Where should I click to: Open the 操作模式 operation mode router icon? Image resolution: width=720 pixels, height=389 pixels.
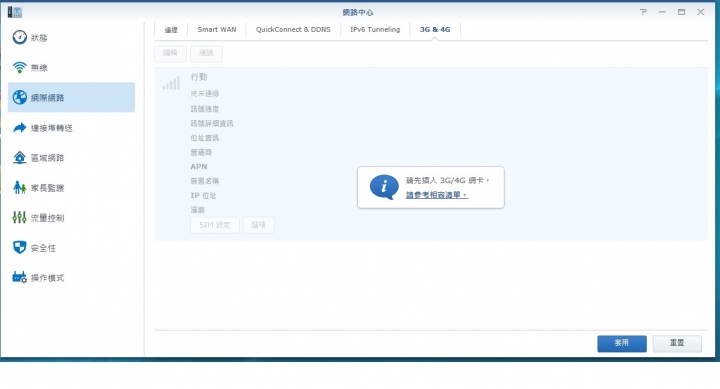pyautogui.click(x=19, y=277)
